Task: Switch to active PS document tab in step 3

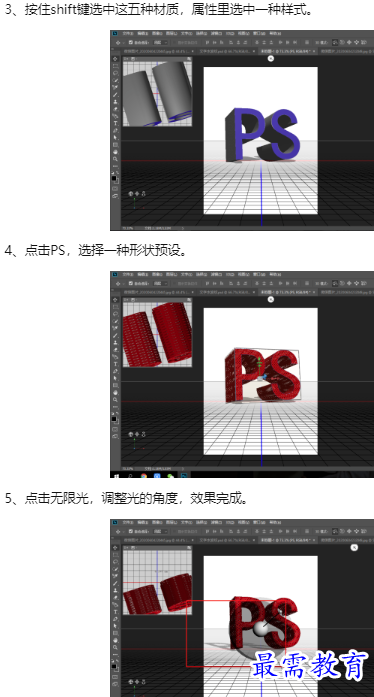Action: click(287, 51)
